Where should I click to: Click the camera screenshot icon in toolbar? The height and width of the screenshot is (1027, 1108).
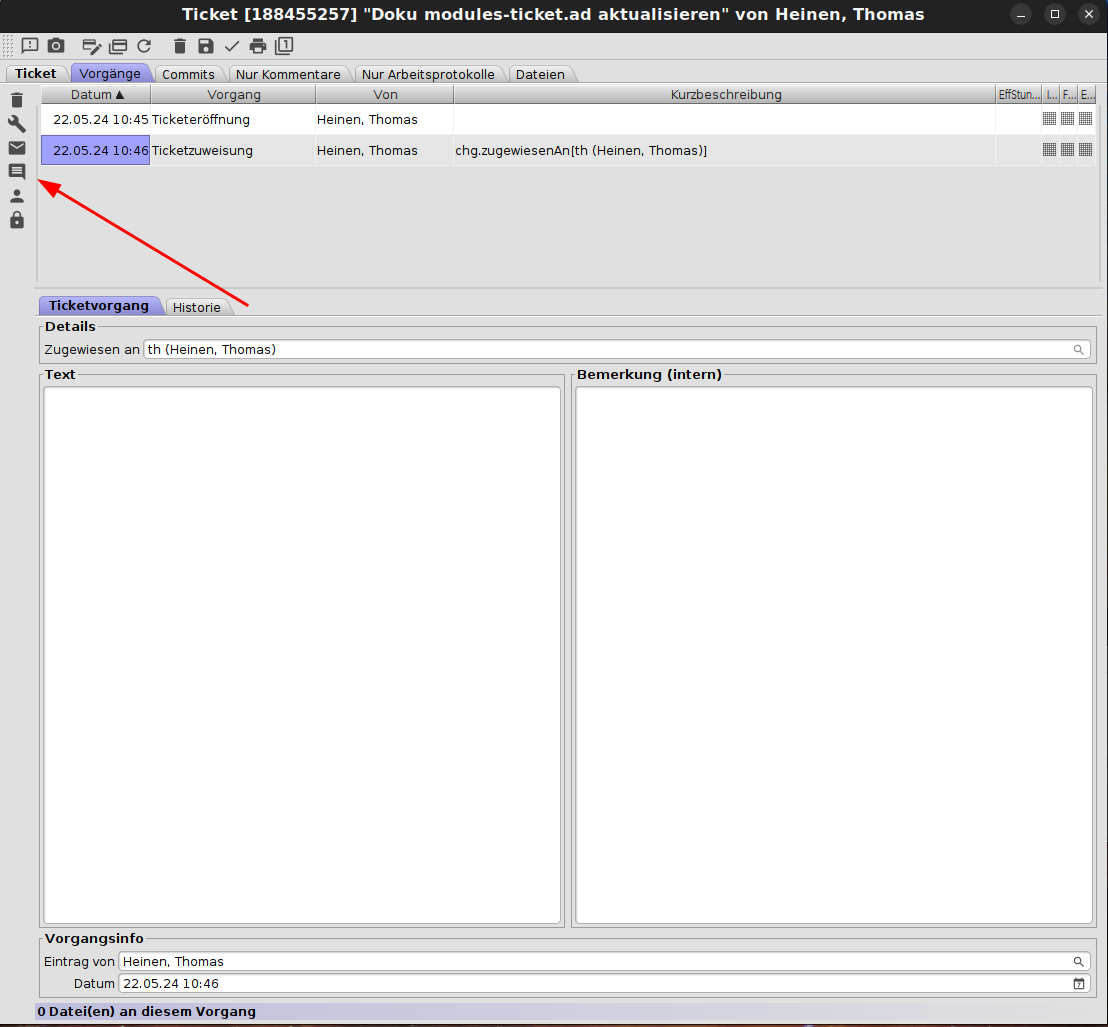pyautogui.click(x=56, y=46)
